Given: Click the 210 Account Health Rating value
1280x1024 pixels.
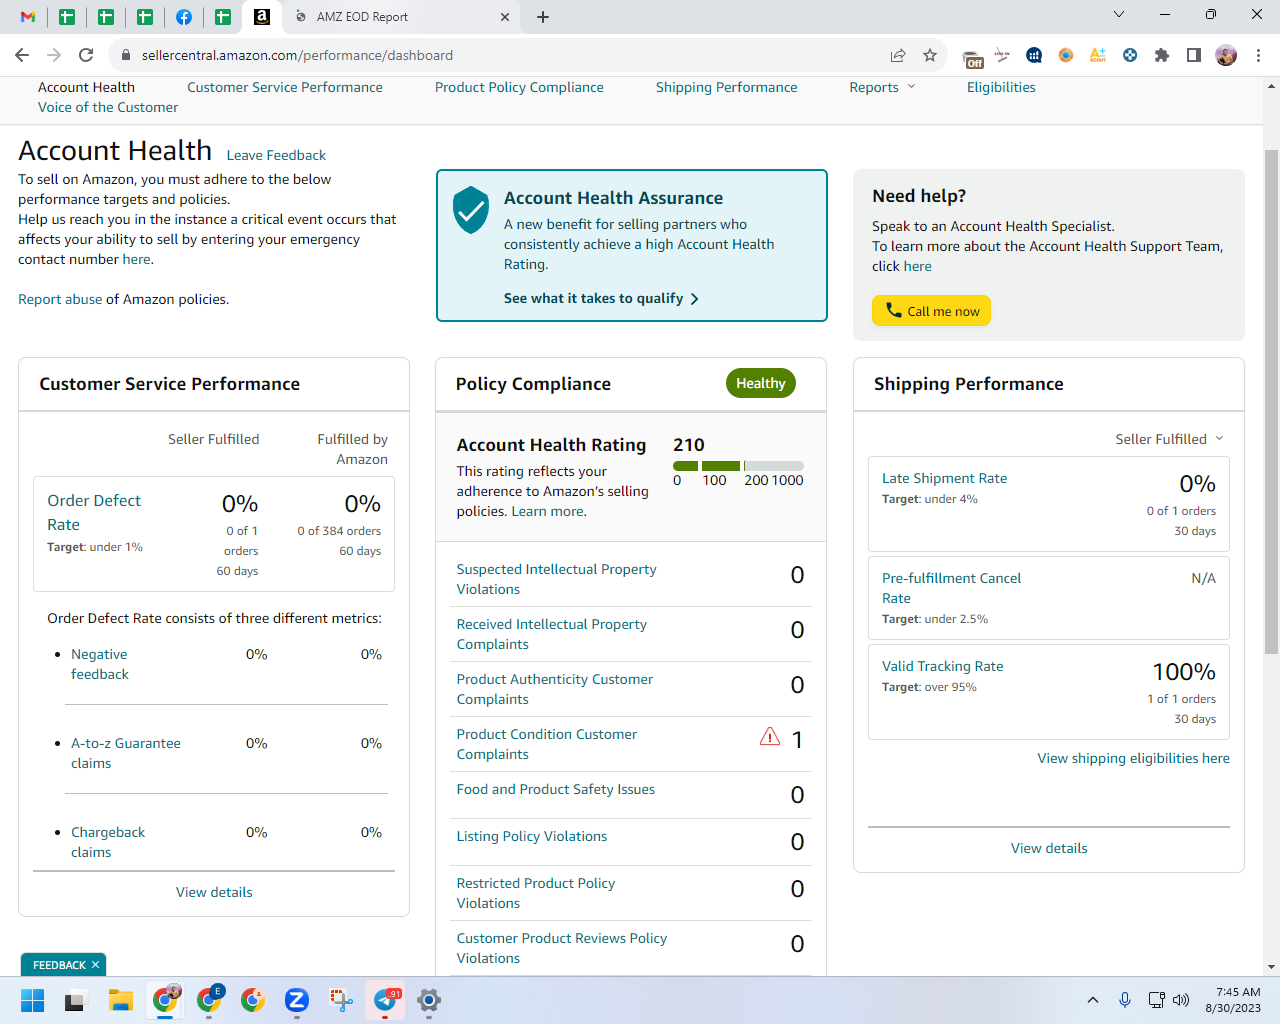Looking at the screenshot, I should [689, 445].
